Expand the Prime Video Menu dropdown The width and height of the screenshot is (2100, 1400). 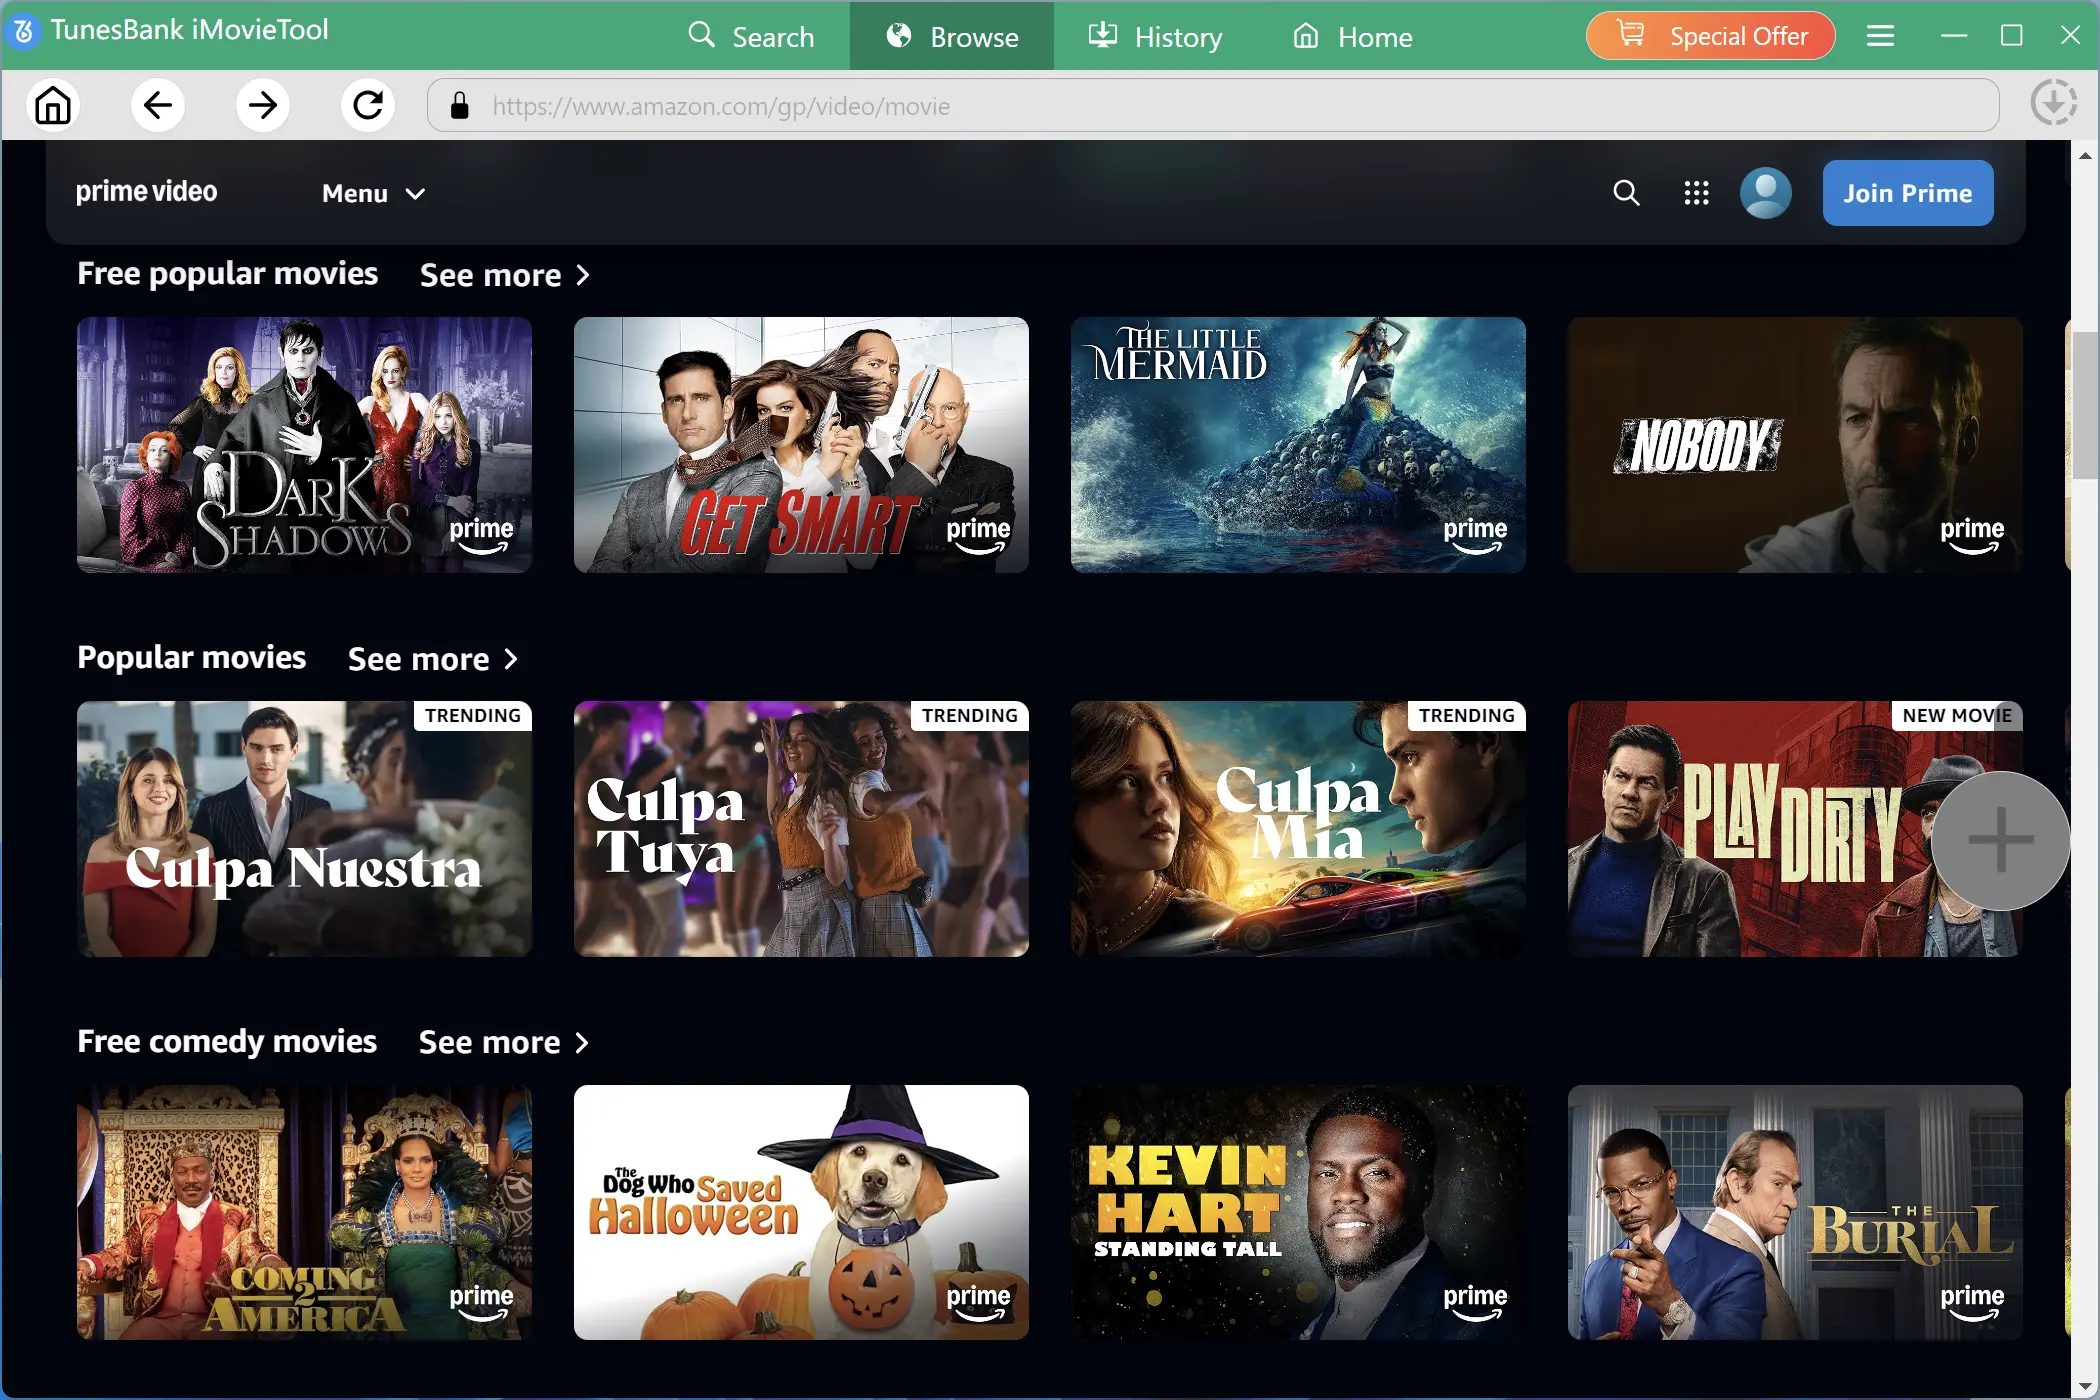(x=373, y=194)
